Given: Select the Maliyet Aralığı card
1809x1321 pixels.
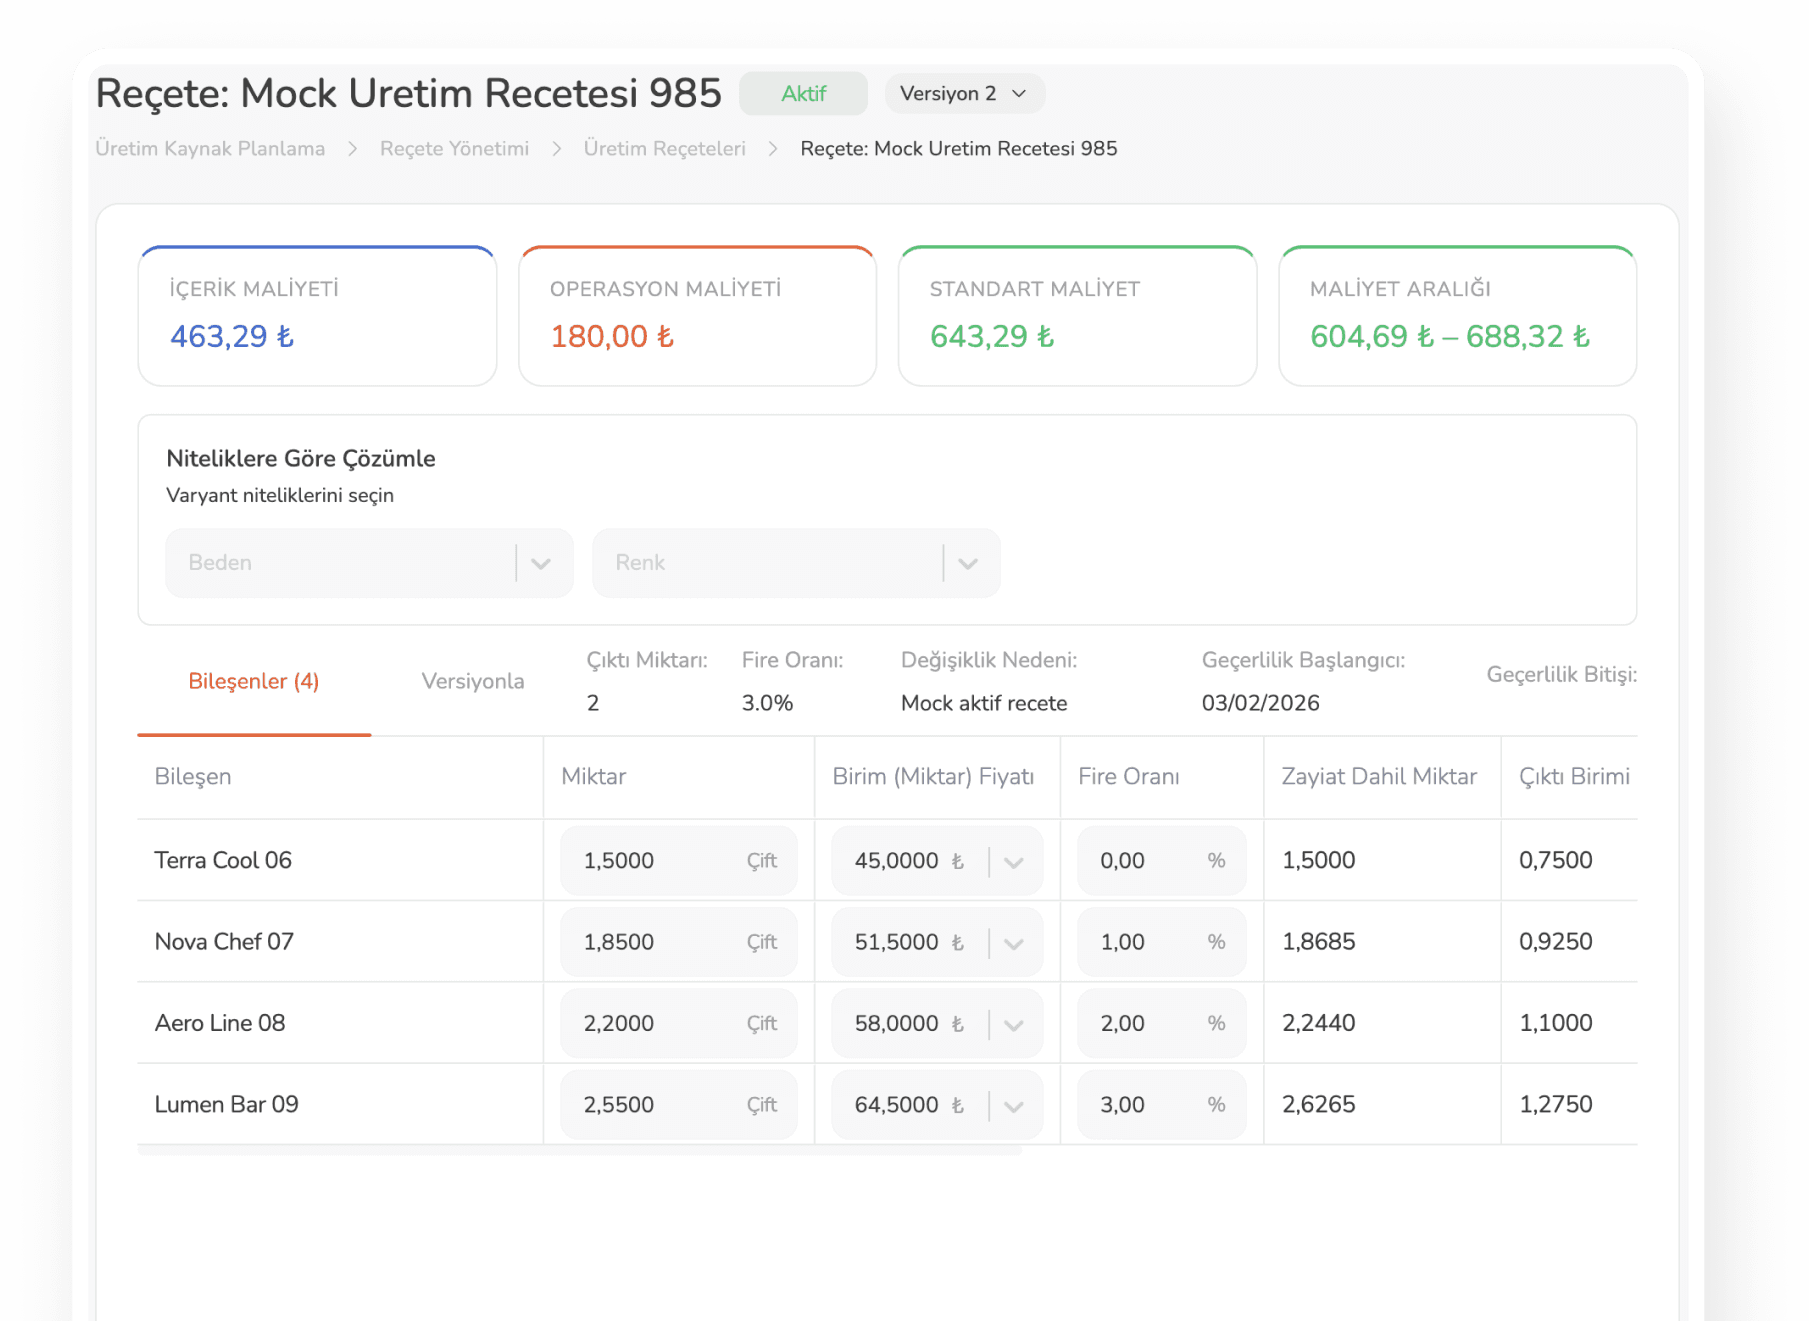Looking at the screenshot, I should pyautogui.click(x=1458, y=316).
